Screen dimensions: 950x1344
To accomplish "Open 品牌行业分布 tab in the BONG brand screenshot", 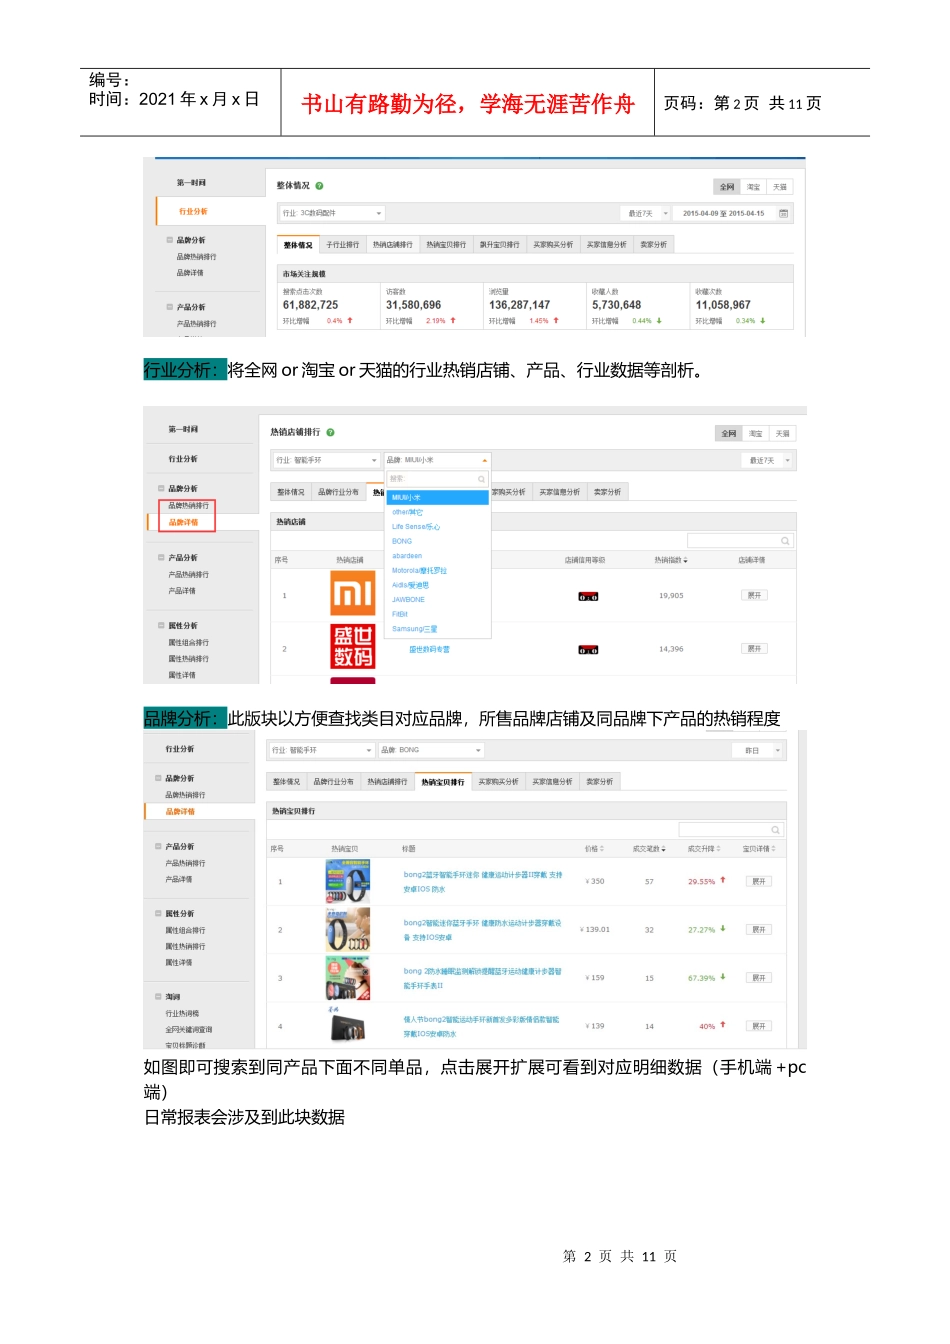I will [334, 782].
